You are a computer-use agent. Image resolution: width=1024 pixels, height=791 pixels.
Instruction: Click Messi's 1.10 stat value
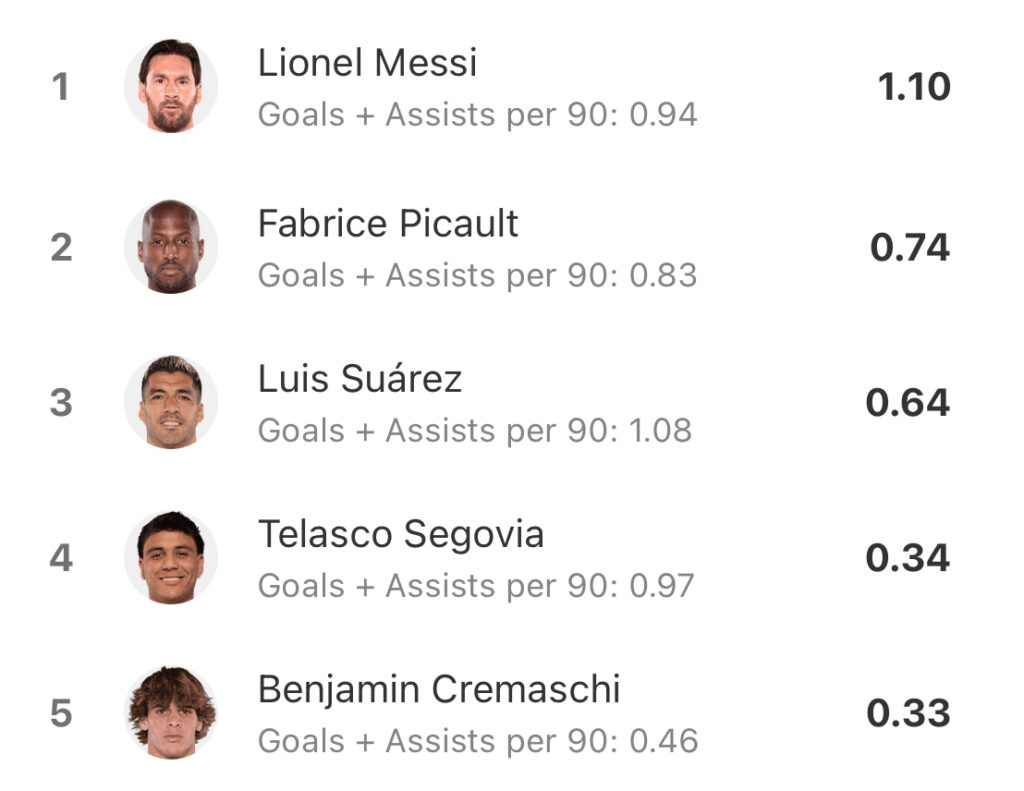[x=914, y=86]
